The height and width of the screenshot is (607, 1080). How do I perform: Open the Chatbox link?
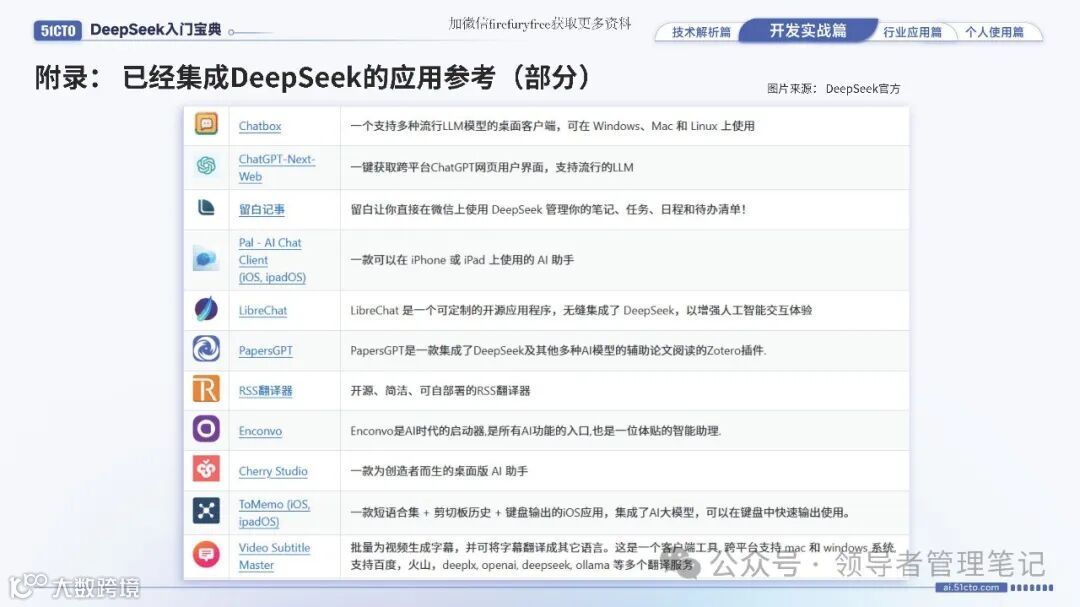tap(260, 126)
